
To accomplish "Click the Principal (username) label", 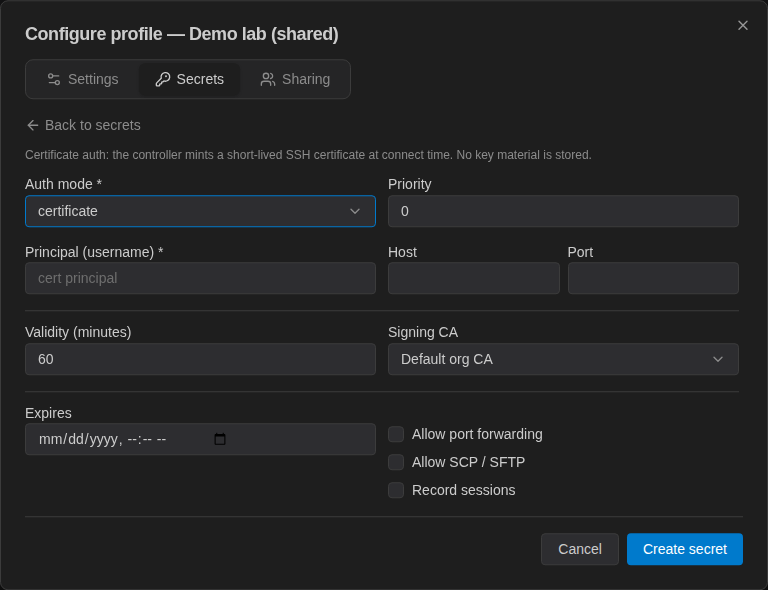I will pyautogui.click(x=94, y=252).
